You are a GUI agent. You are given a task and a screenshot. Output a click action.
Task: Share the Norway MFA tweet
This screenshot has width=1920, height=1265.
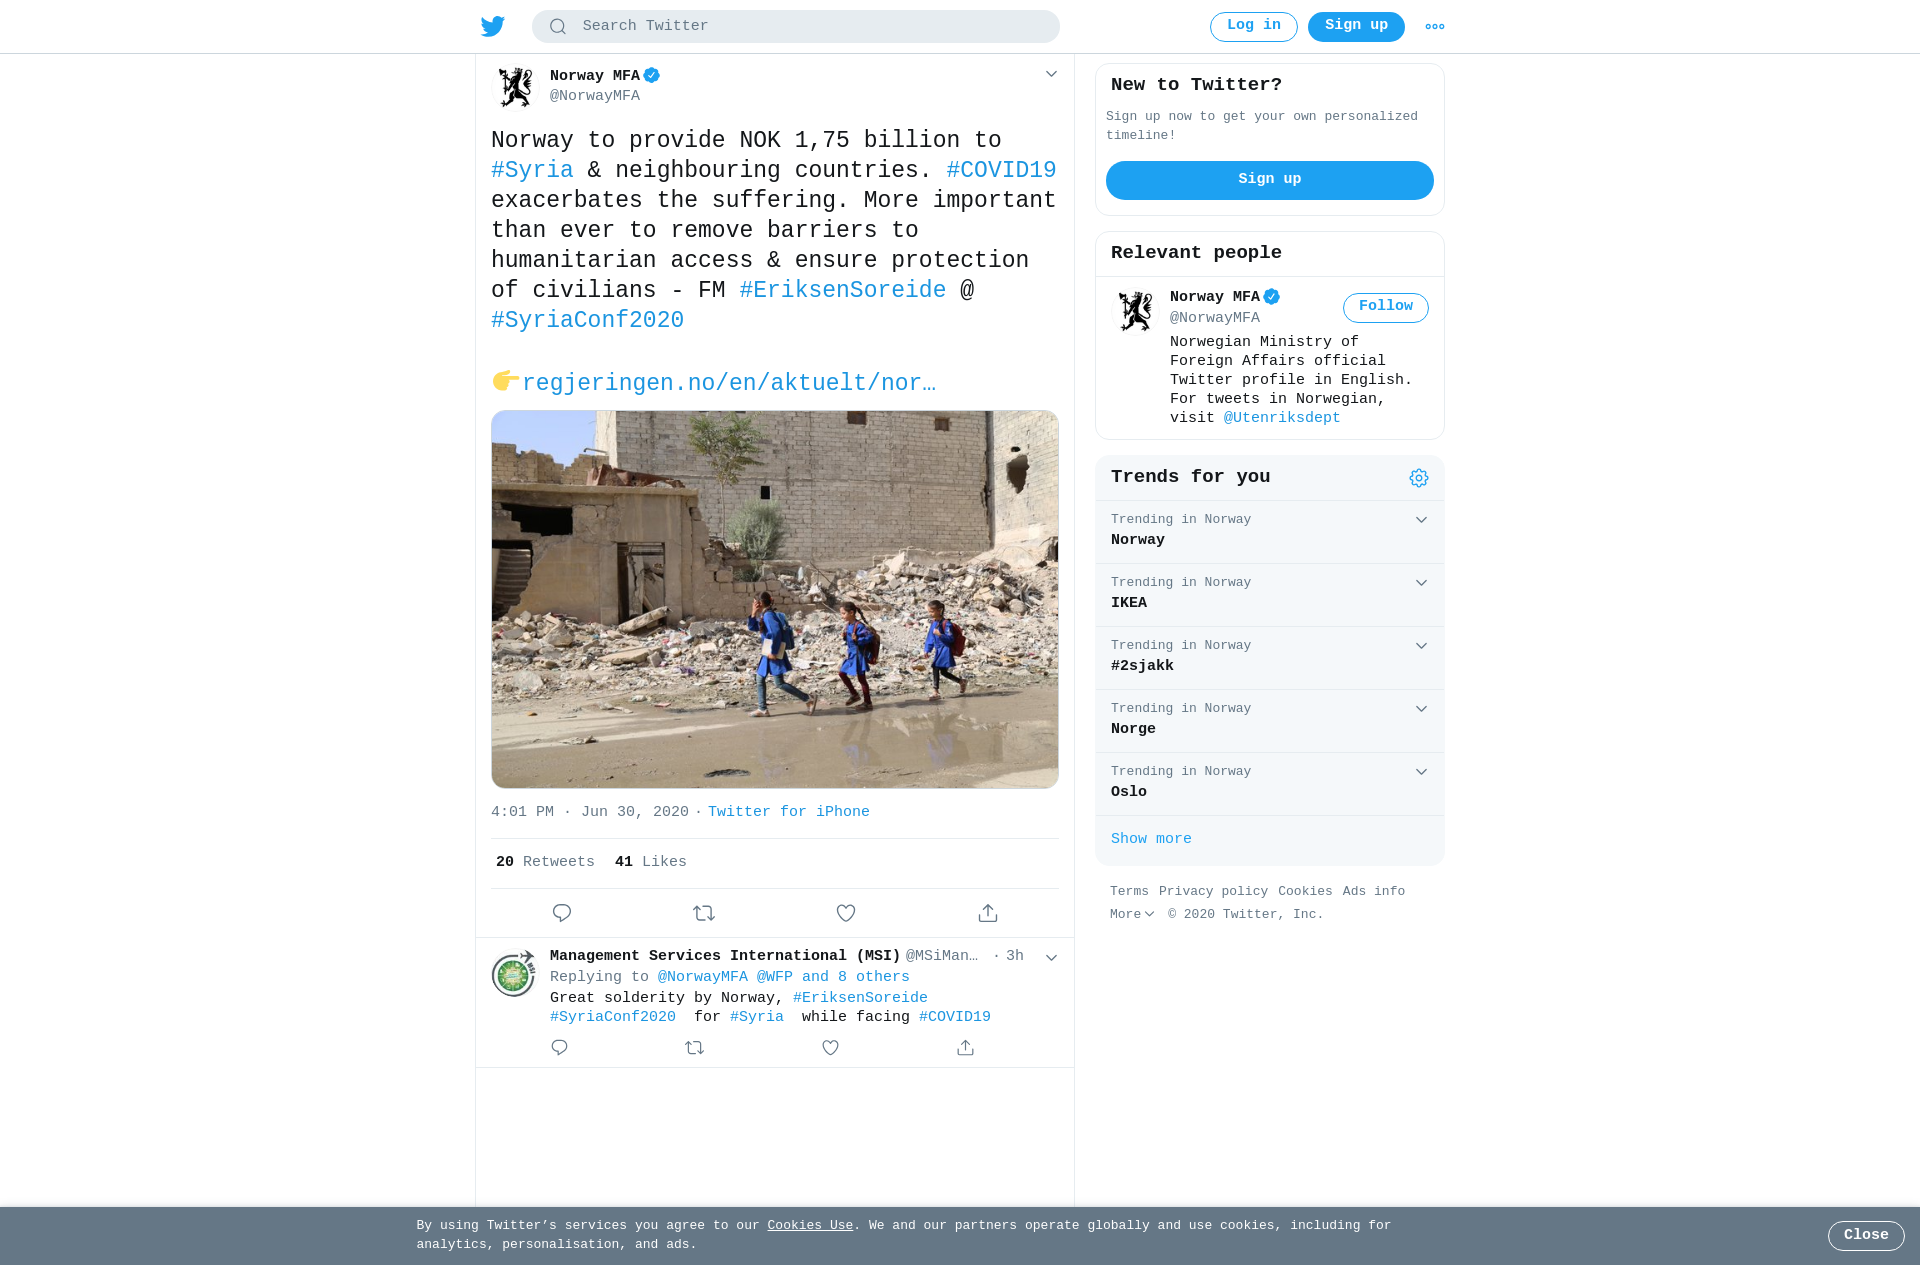[988, 913]
